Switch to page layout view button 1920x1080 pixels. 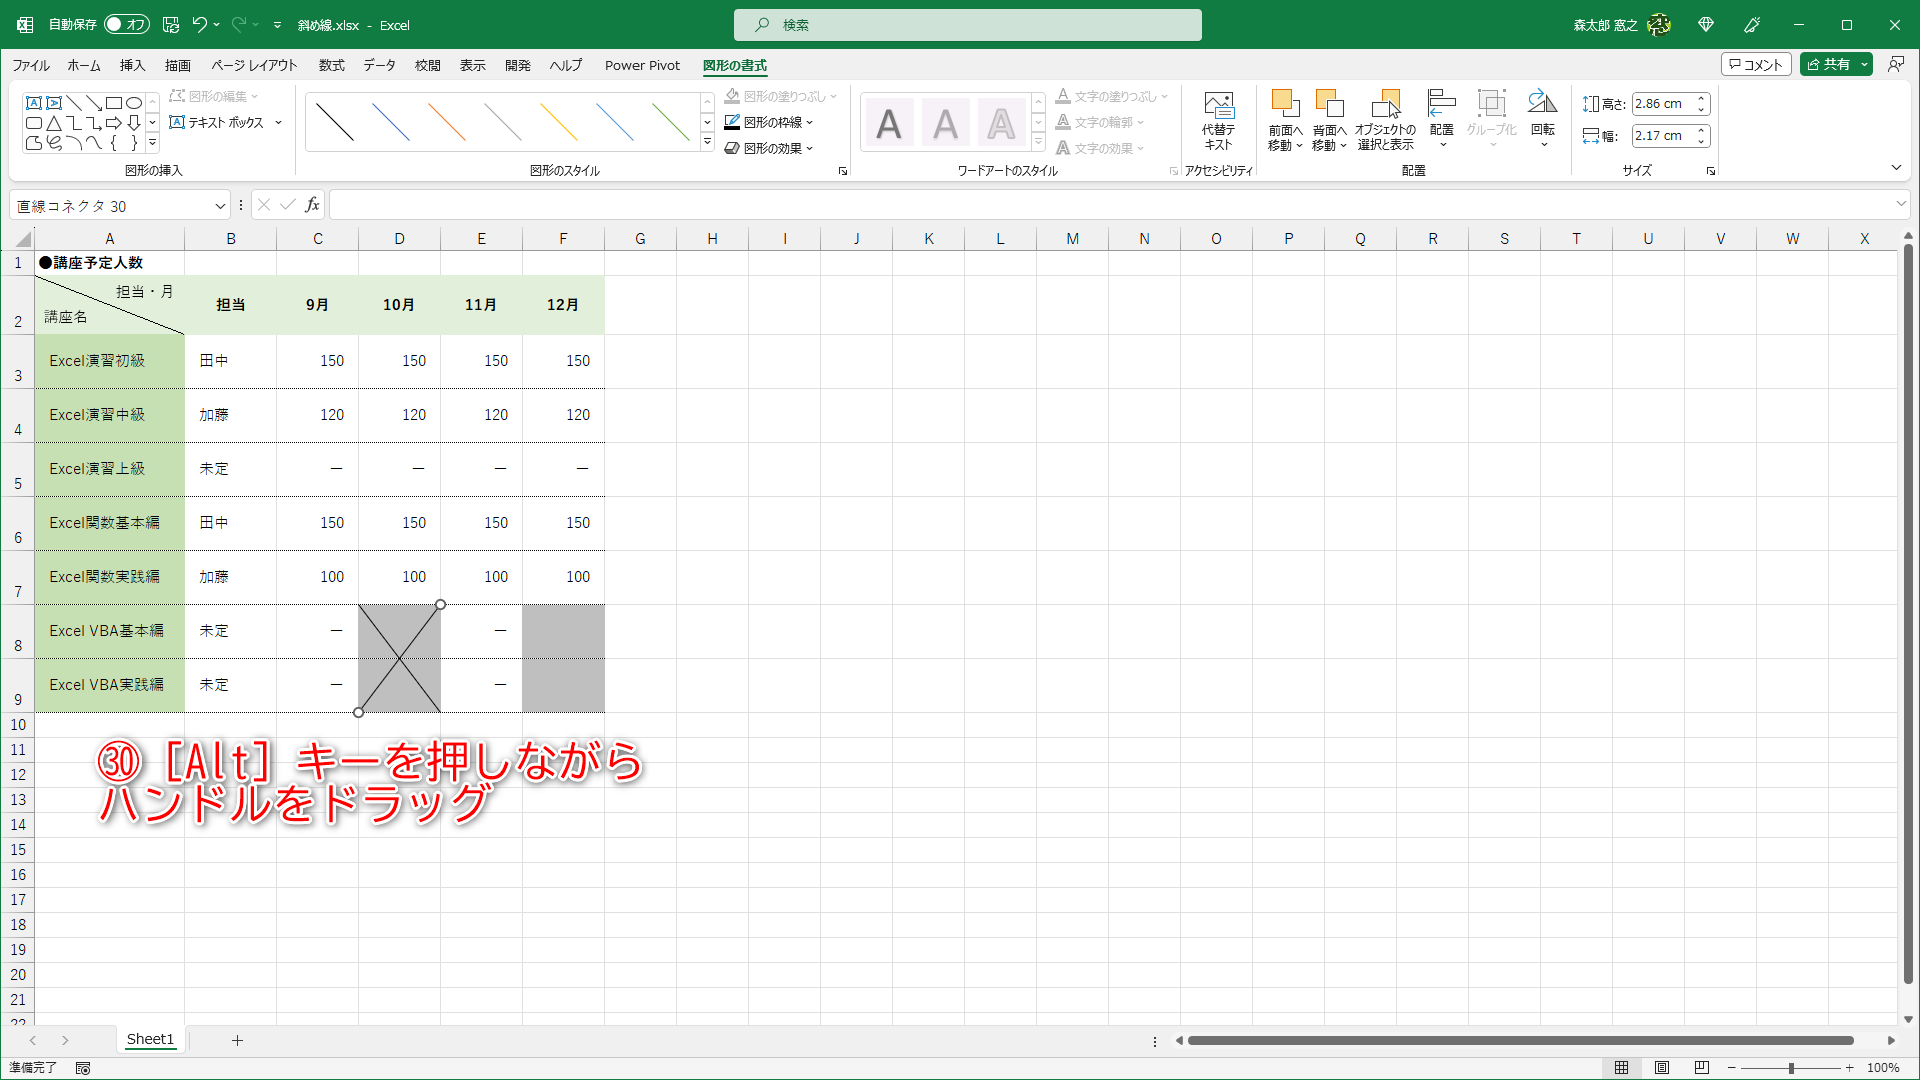coord(1661,1068)
